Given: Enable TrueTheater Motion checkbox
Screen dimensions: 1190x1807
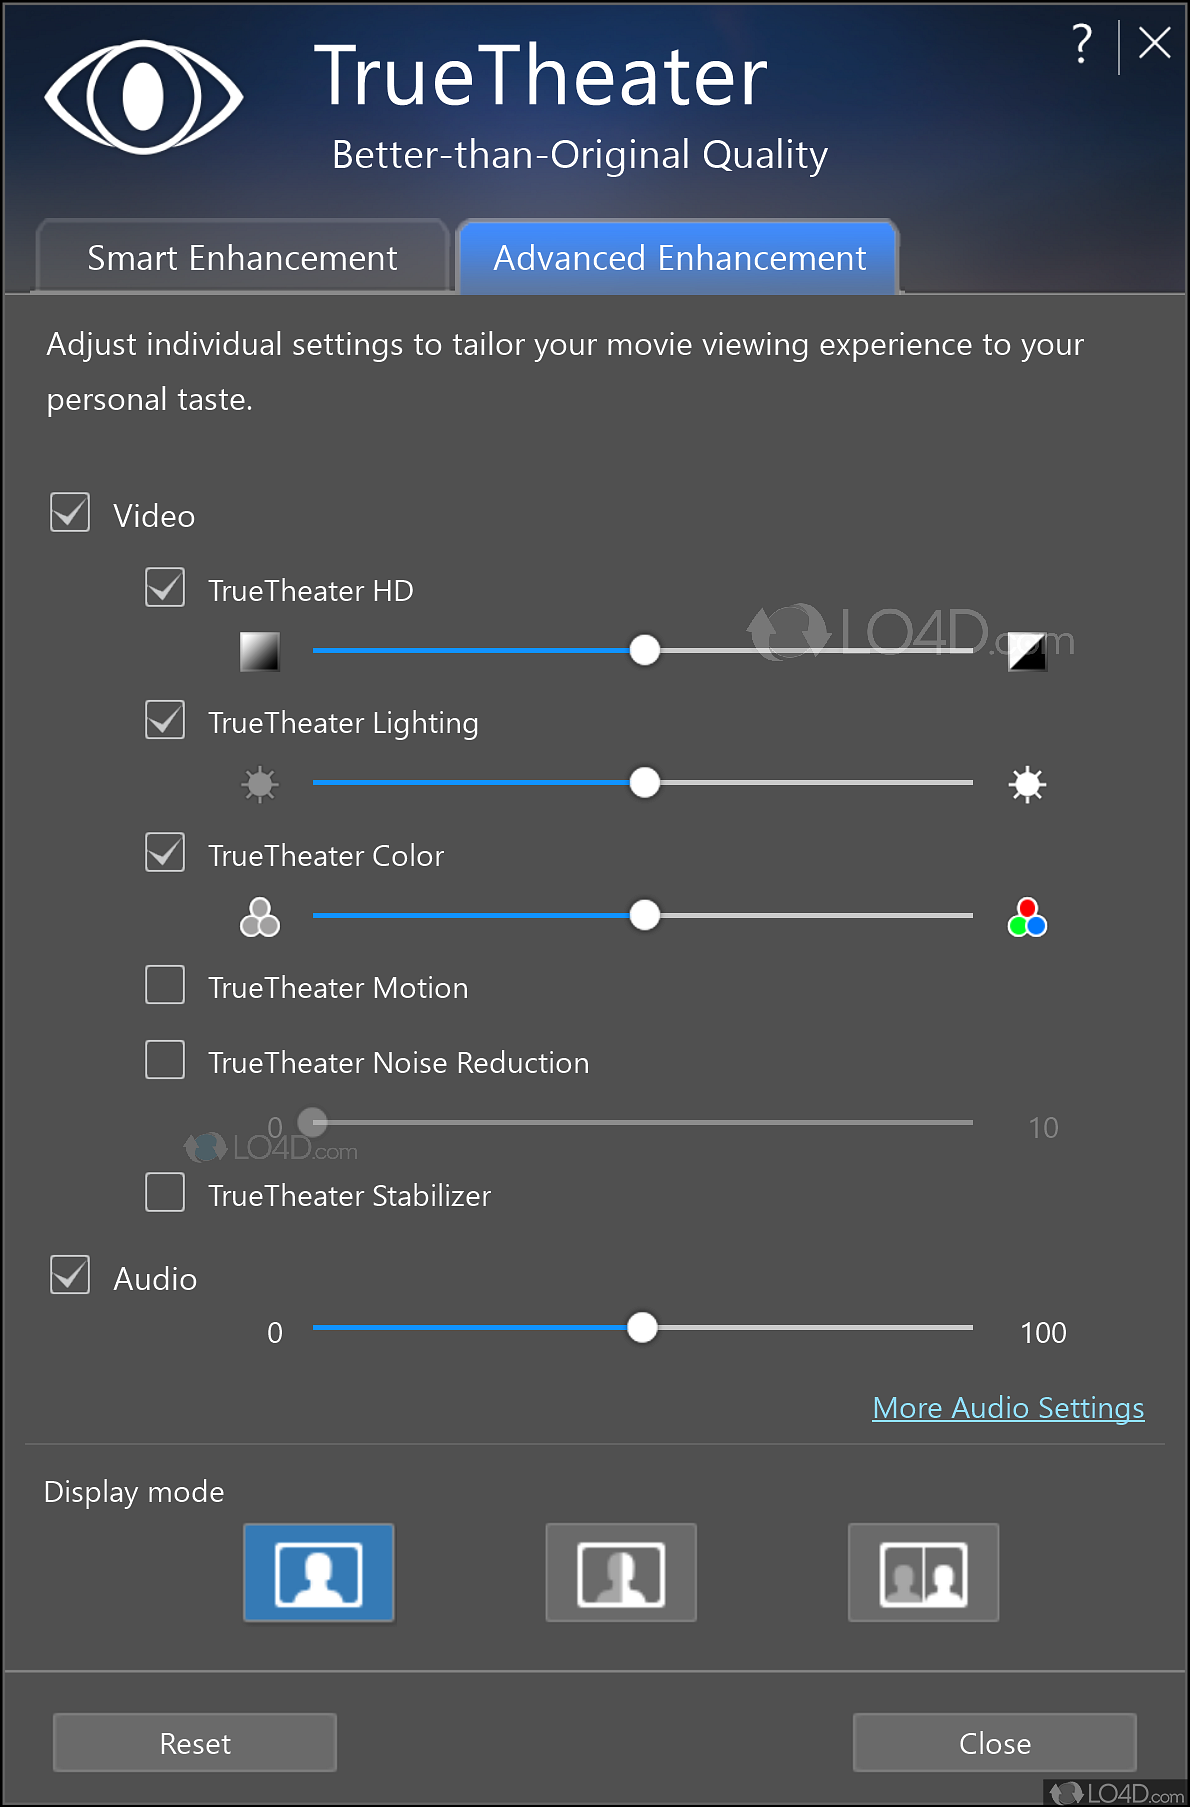Looking at the screenshot, I should [x=165, y=985].
